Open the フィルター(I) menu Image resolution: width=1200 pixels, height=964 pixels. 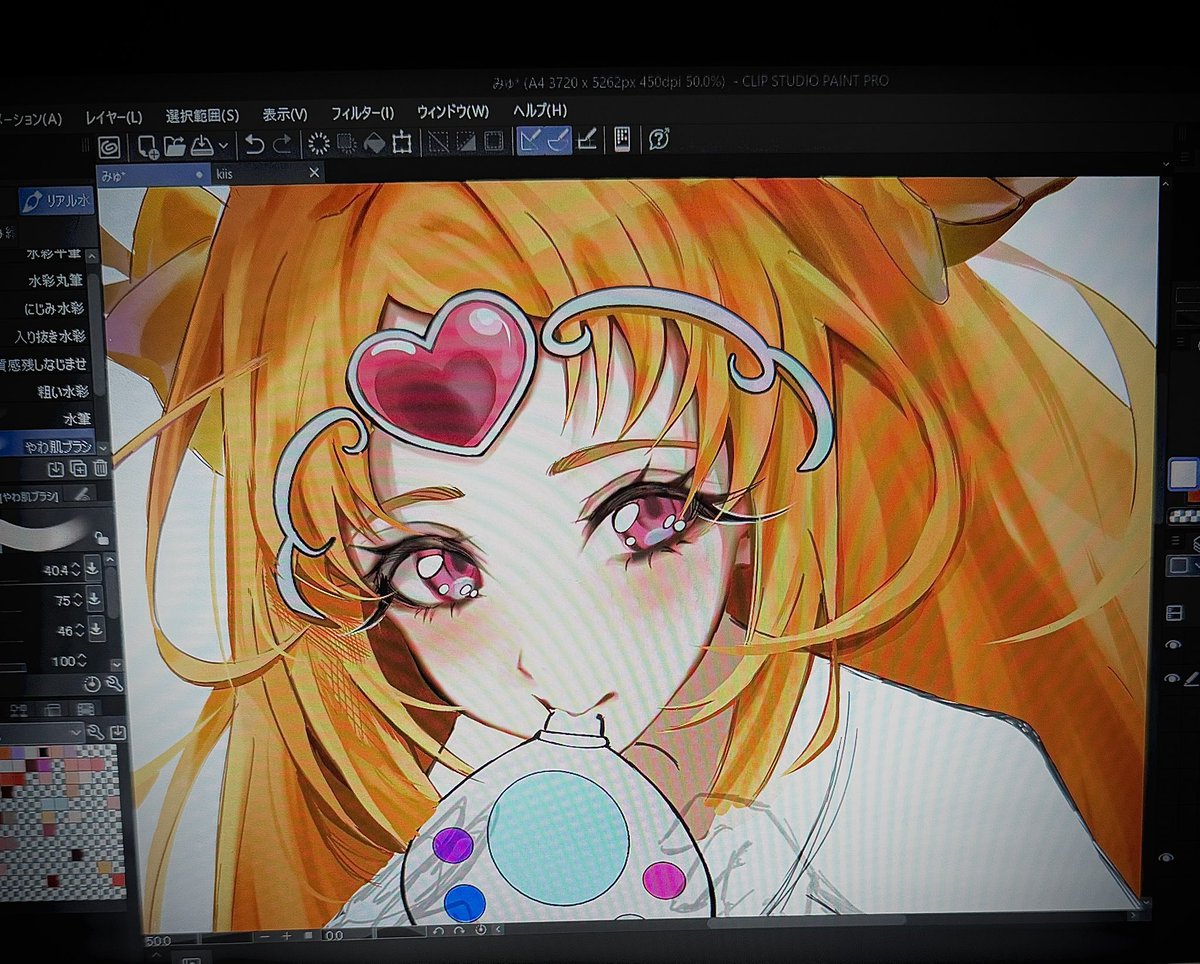click(x=362, y=113)
